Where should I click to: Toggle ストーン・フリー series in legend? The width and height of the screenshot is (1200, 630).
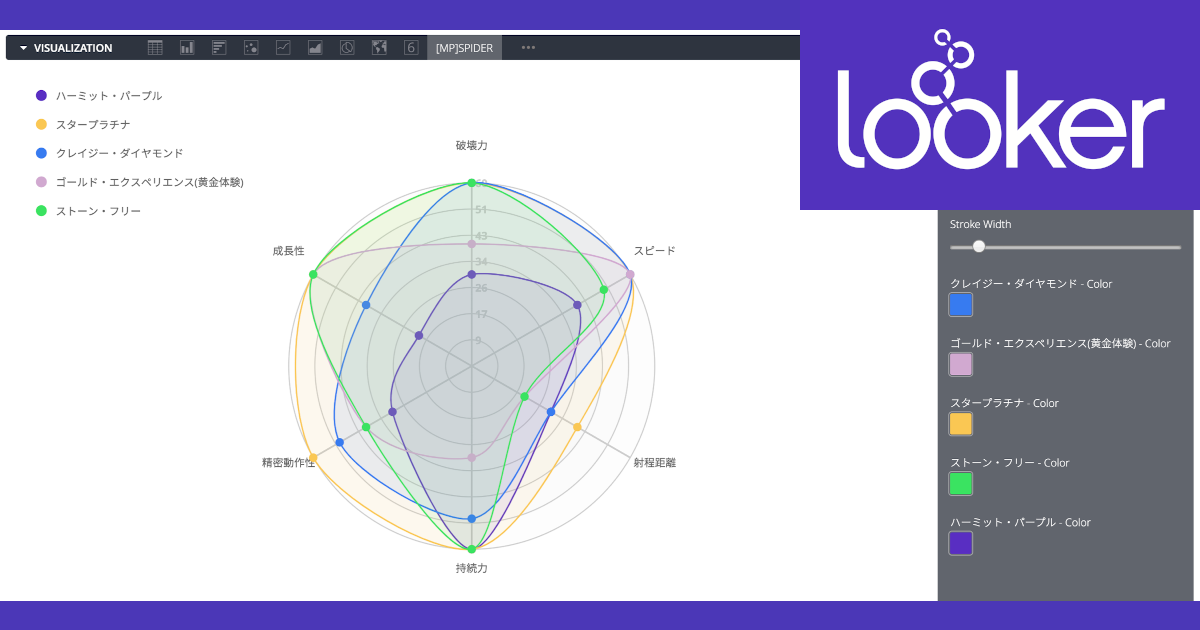click(x=88, y=211)
